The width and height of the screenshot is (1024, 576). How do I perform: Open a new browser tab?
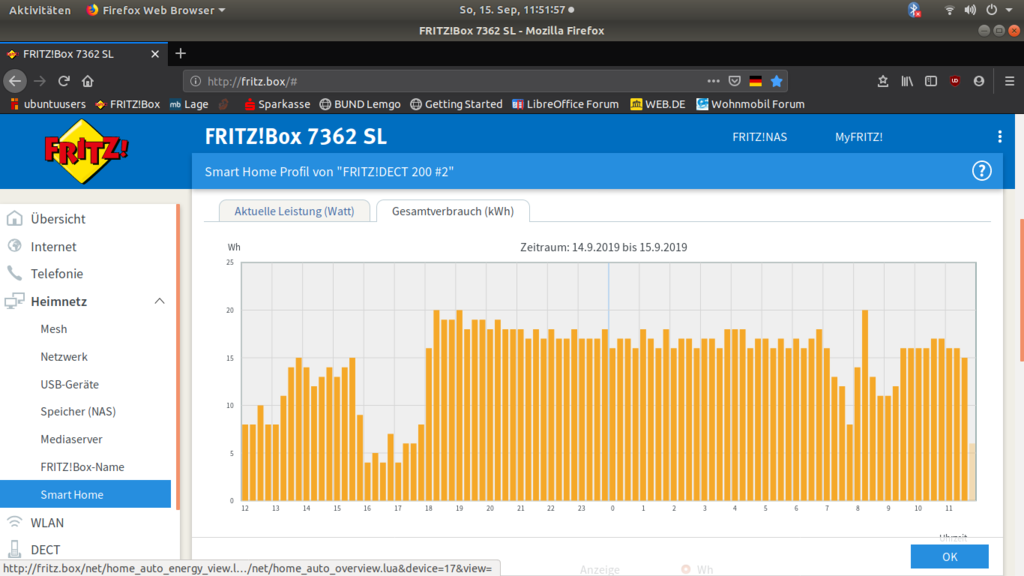(x=181, y=54)
